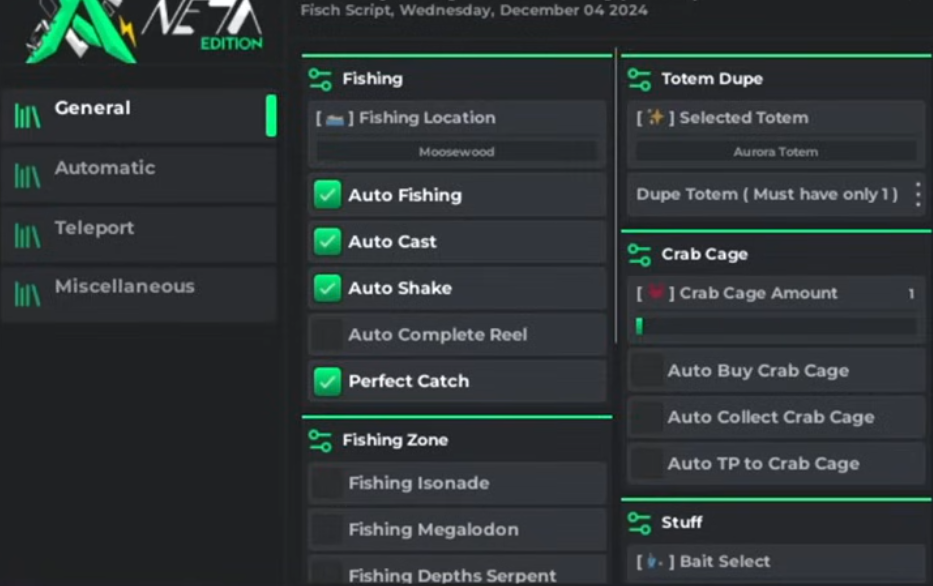Enable the Auto Complete Reel checkbox

(x=327, y=335)
